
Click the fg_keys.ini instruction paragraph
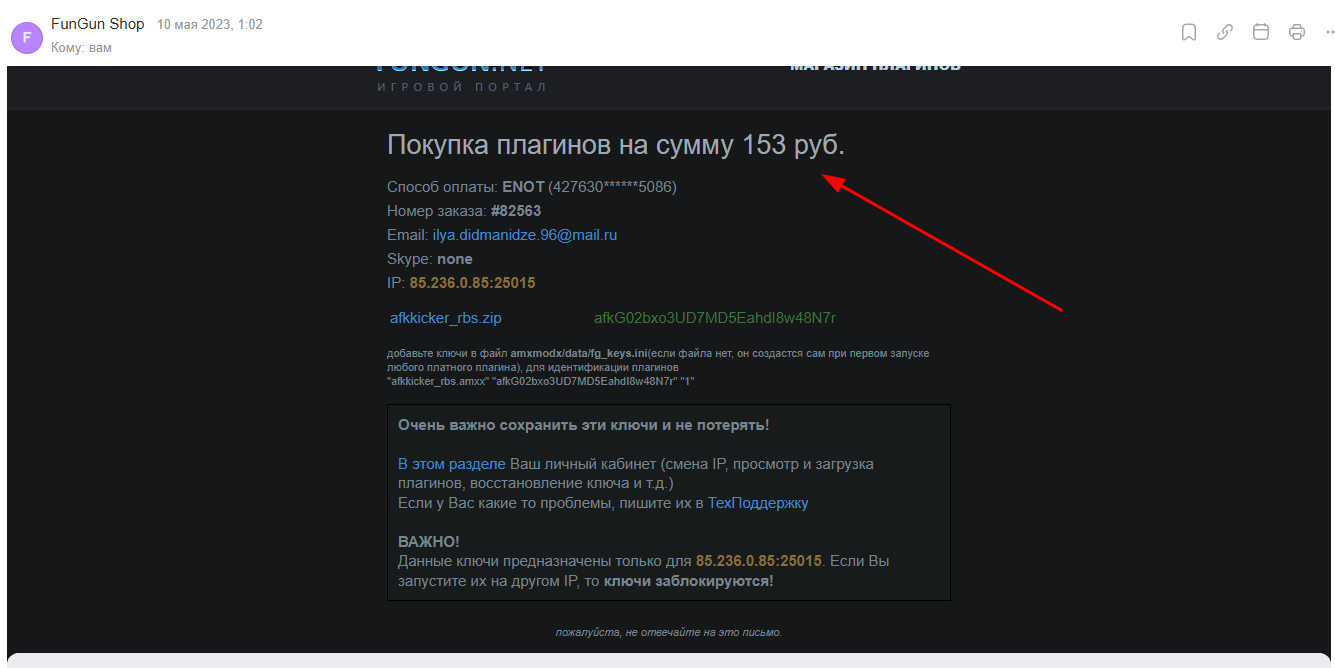[658, 367]
